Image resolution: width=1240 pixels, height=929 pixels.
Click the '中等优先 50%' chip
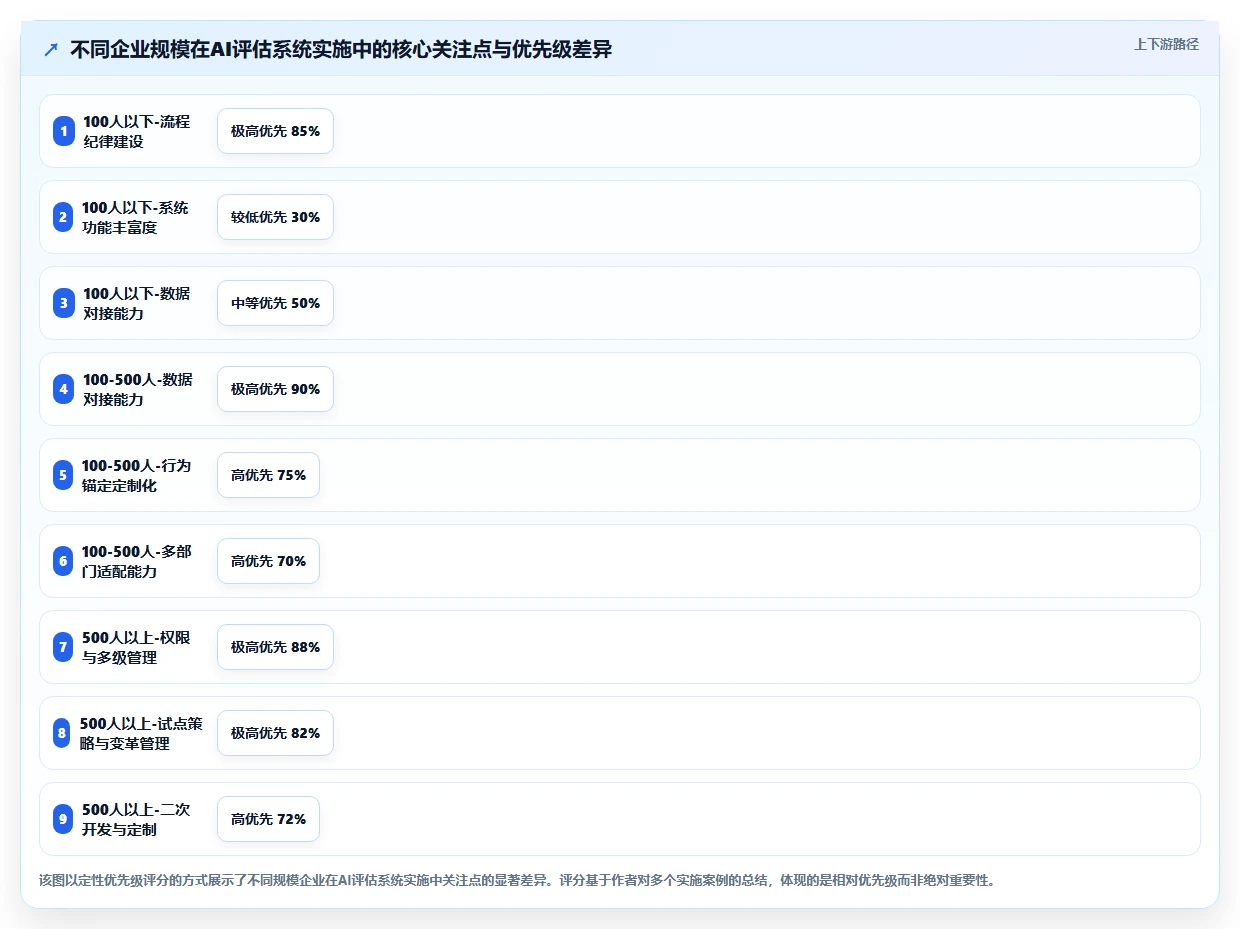275,303
